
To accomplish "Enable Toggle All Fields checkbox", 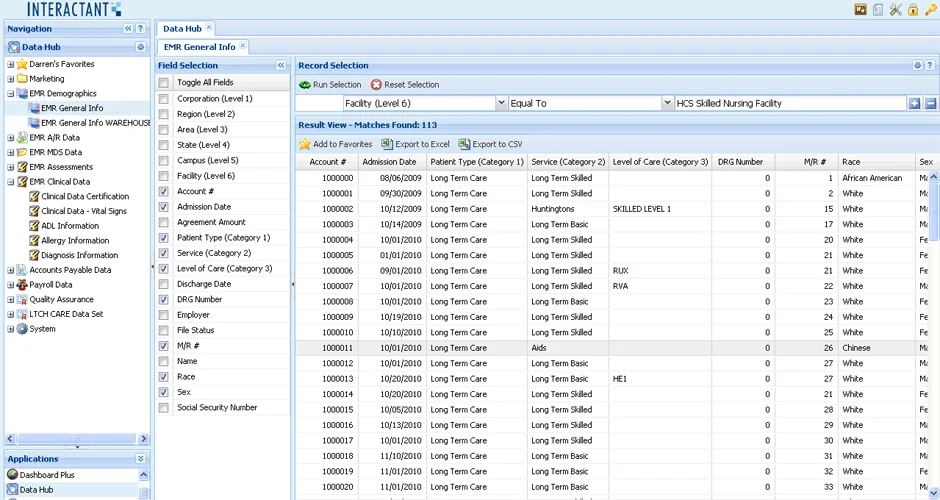I will pos(163,83).
